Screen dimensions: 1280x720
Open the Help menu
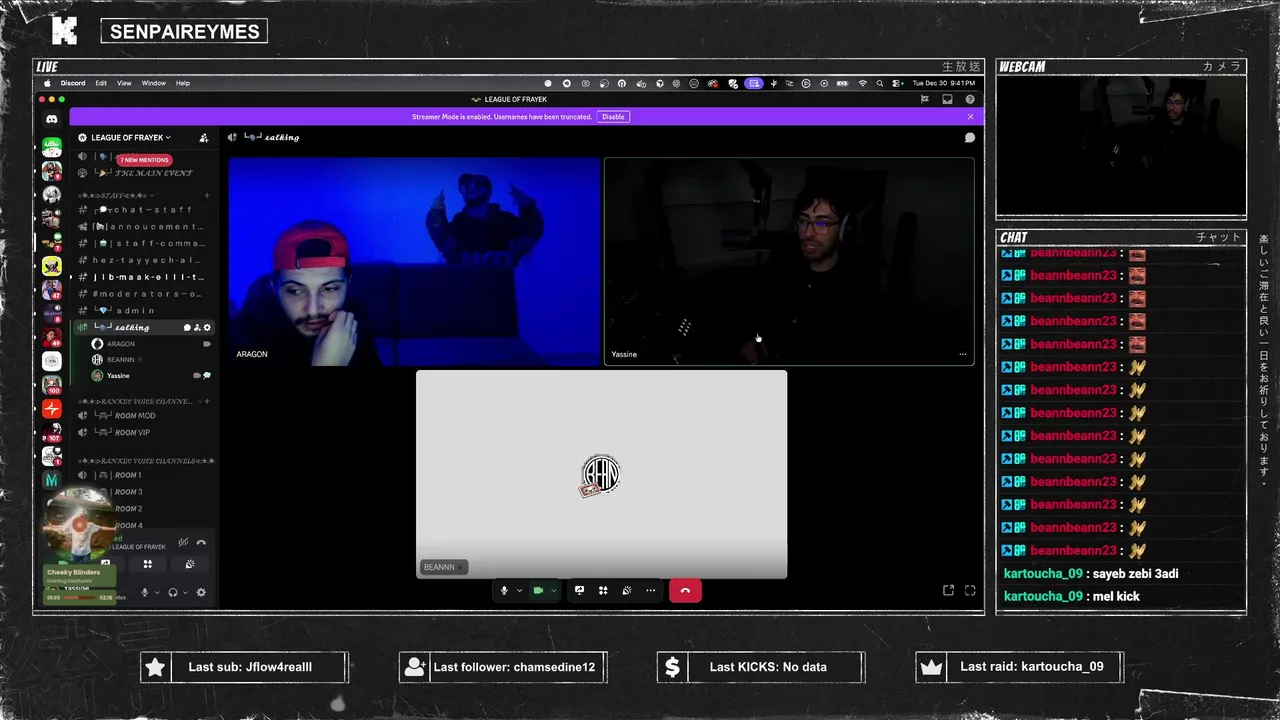coord(183,83)
